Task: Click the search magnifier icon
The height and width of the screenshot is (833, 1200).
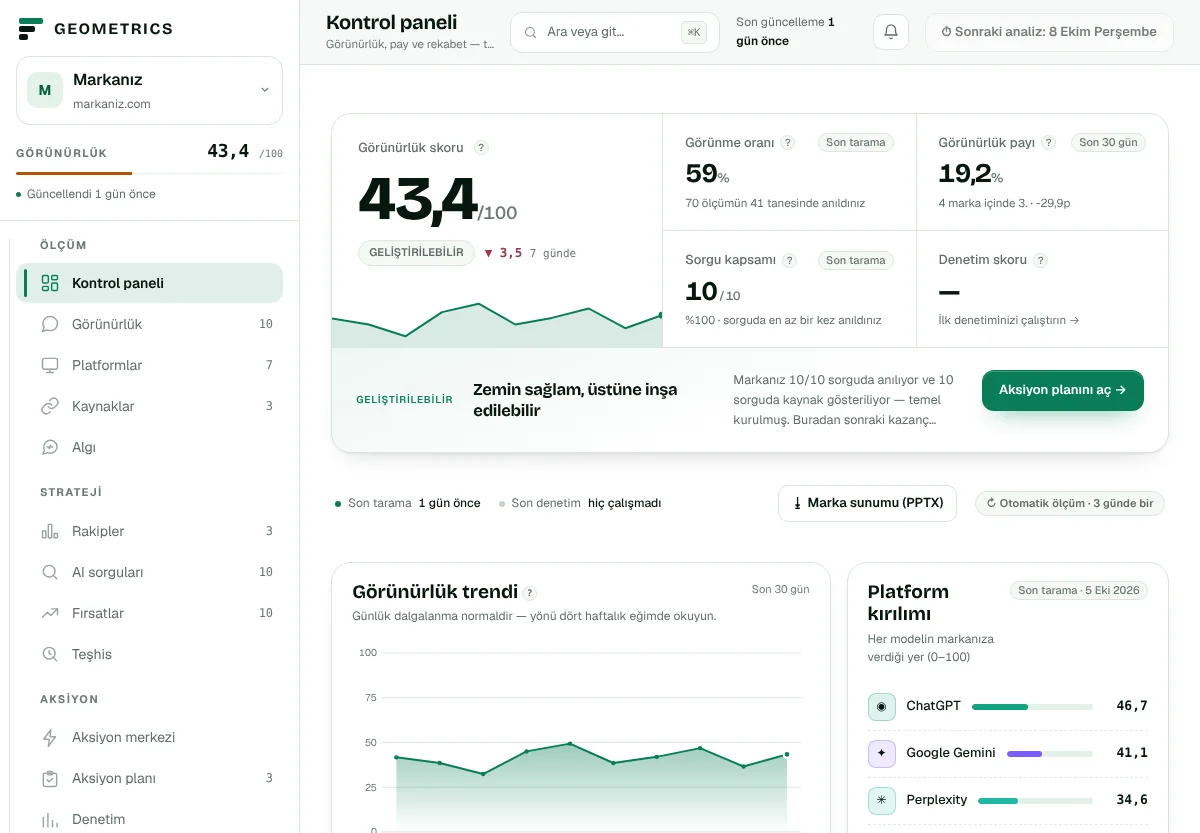Action: click(x=530, y=33)
